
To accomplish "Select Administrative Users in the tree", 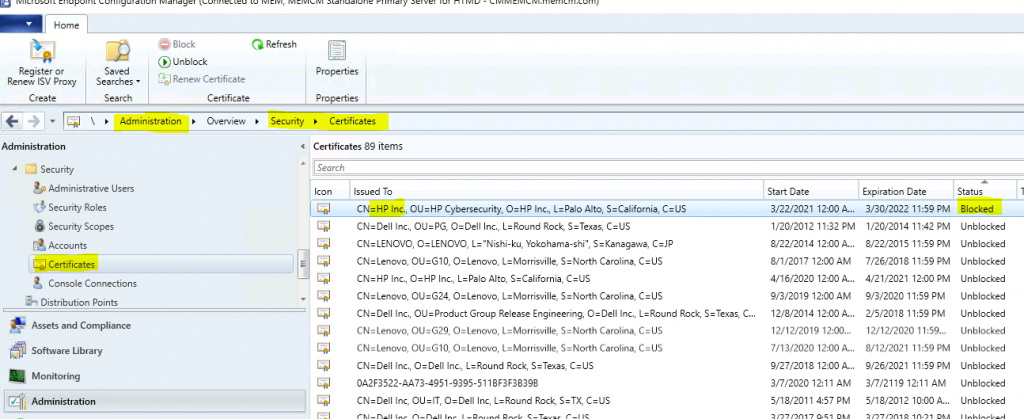I will point(91,189).
